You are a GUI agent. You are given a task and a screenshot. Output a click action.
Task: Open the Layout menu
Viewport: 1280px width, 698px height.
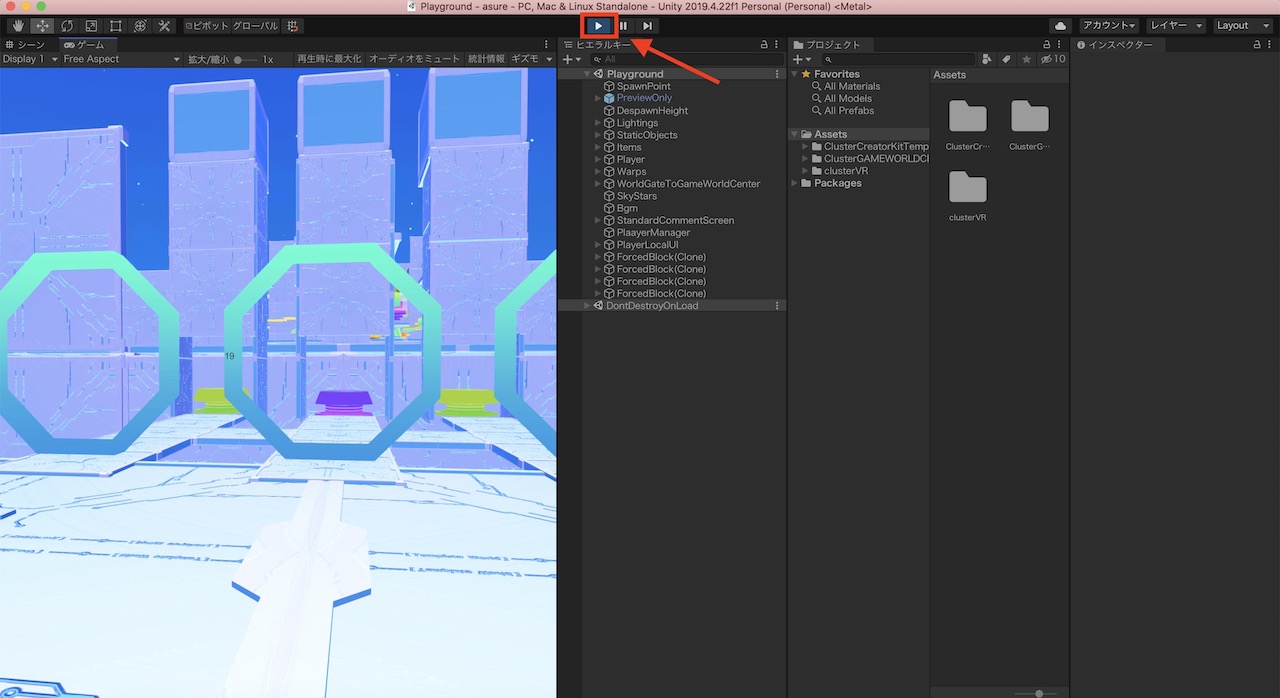(1242, 25)
